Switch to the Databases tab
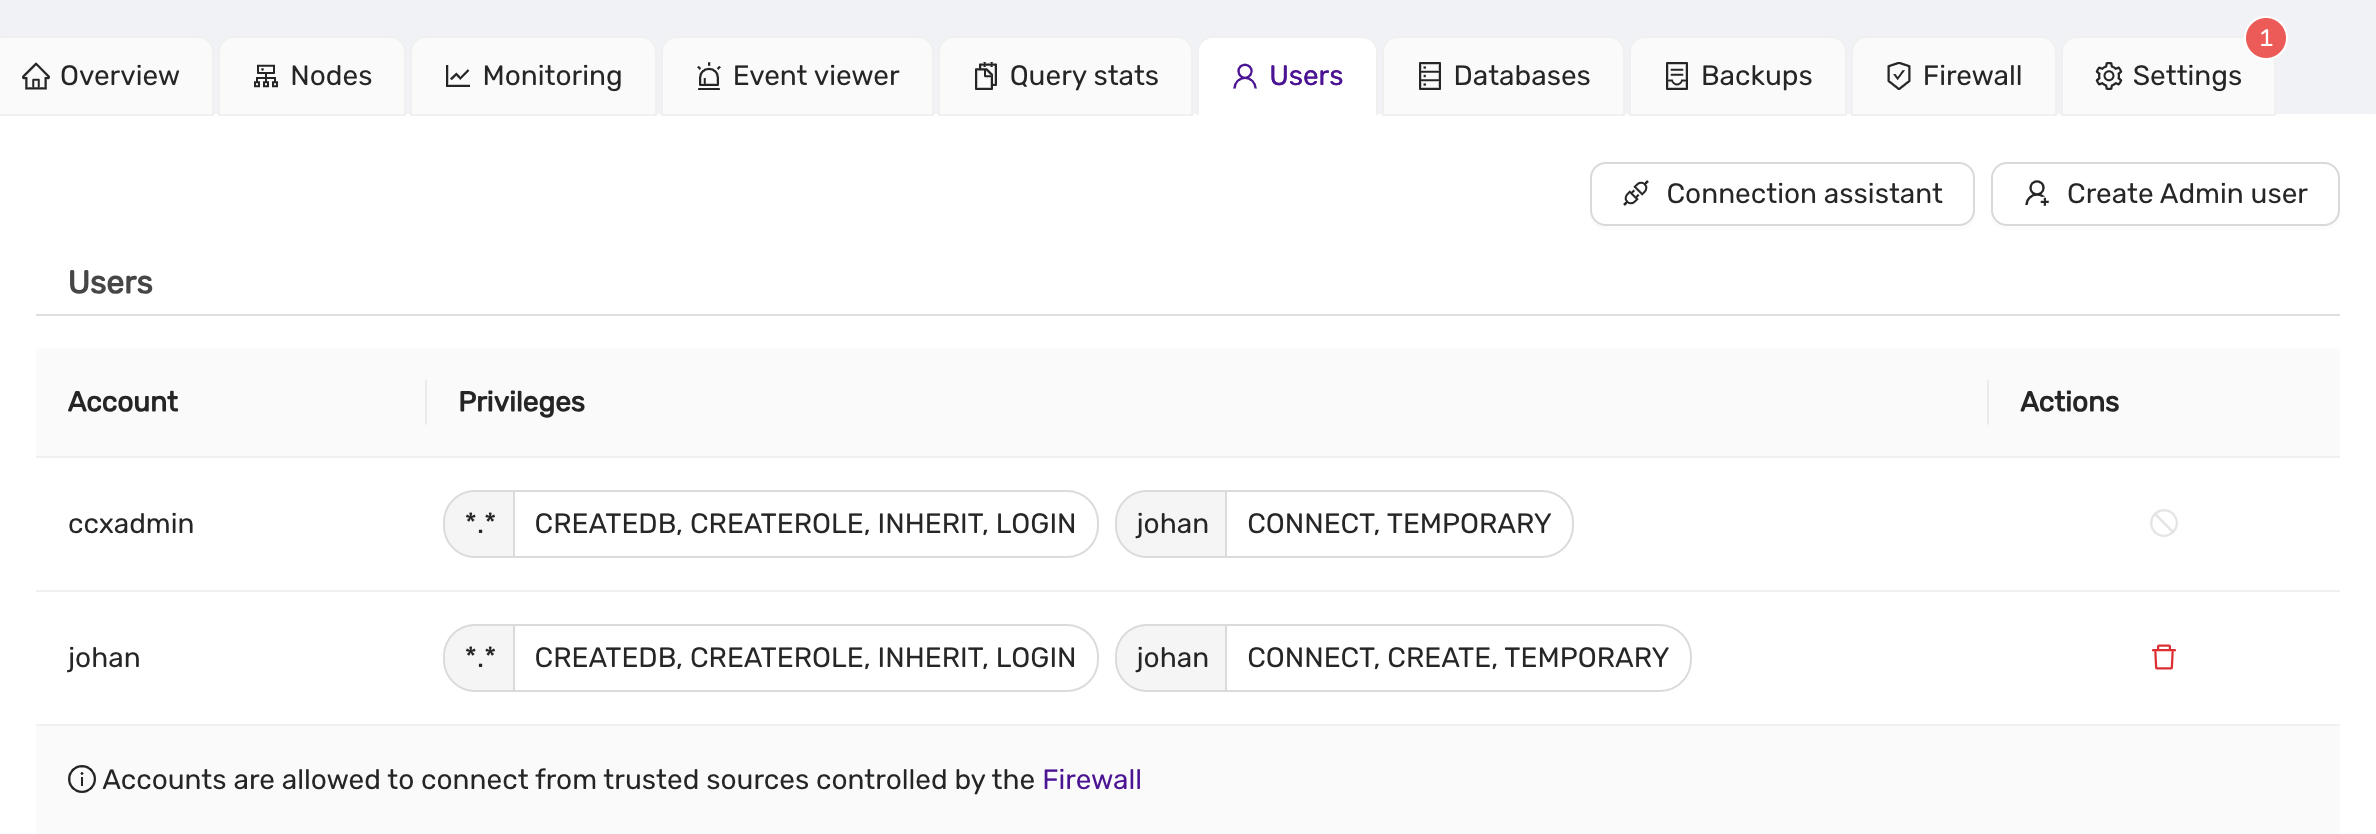2376x834 pixels. pos(1502,75)
